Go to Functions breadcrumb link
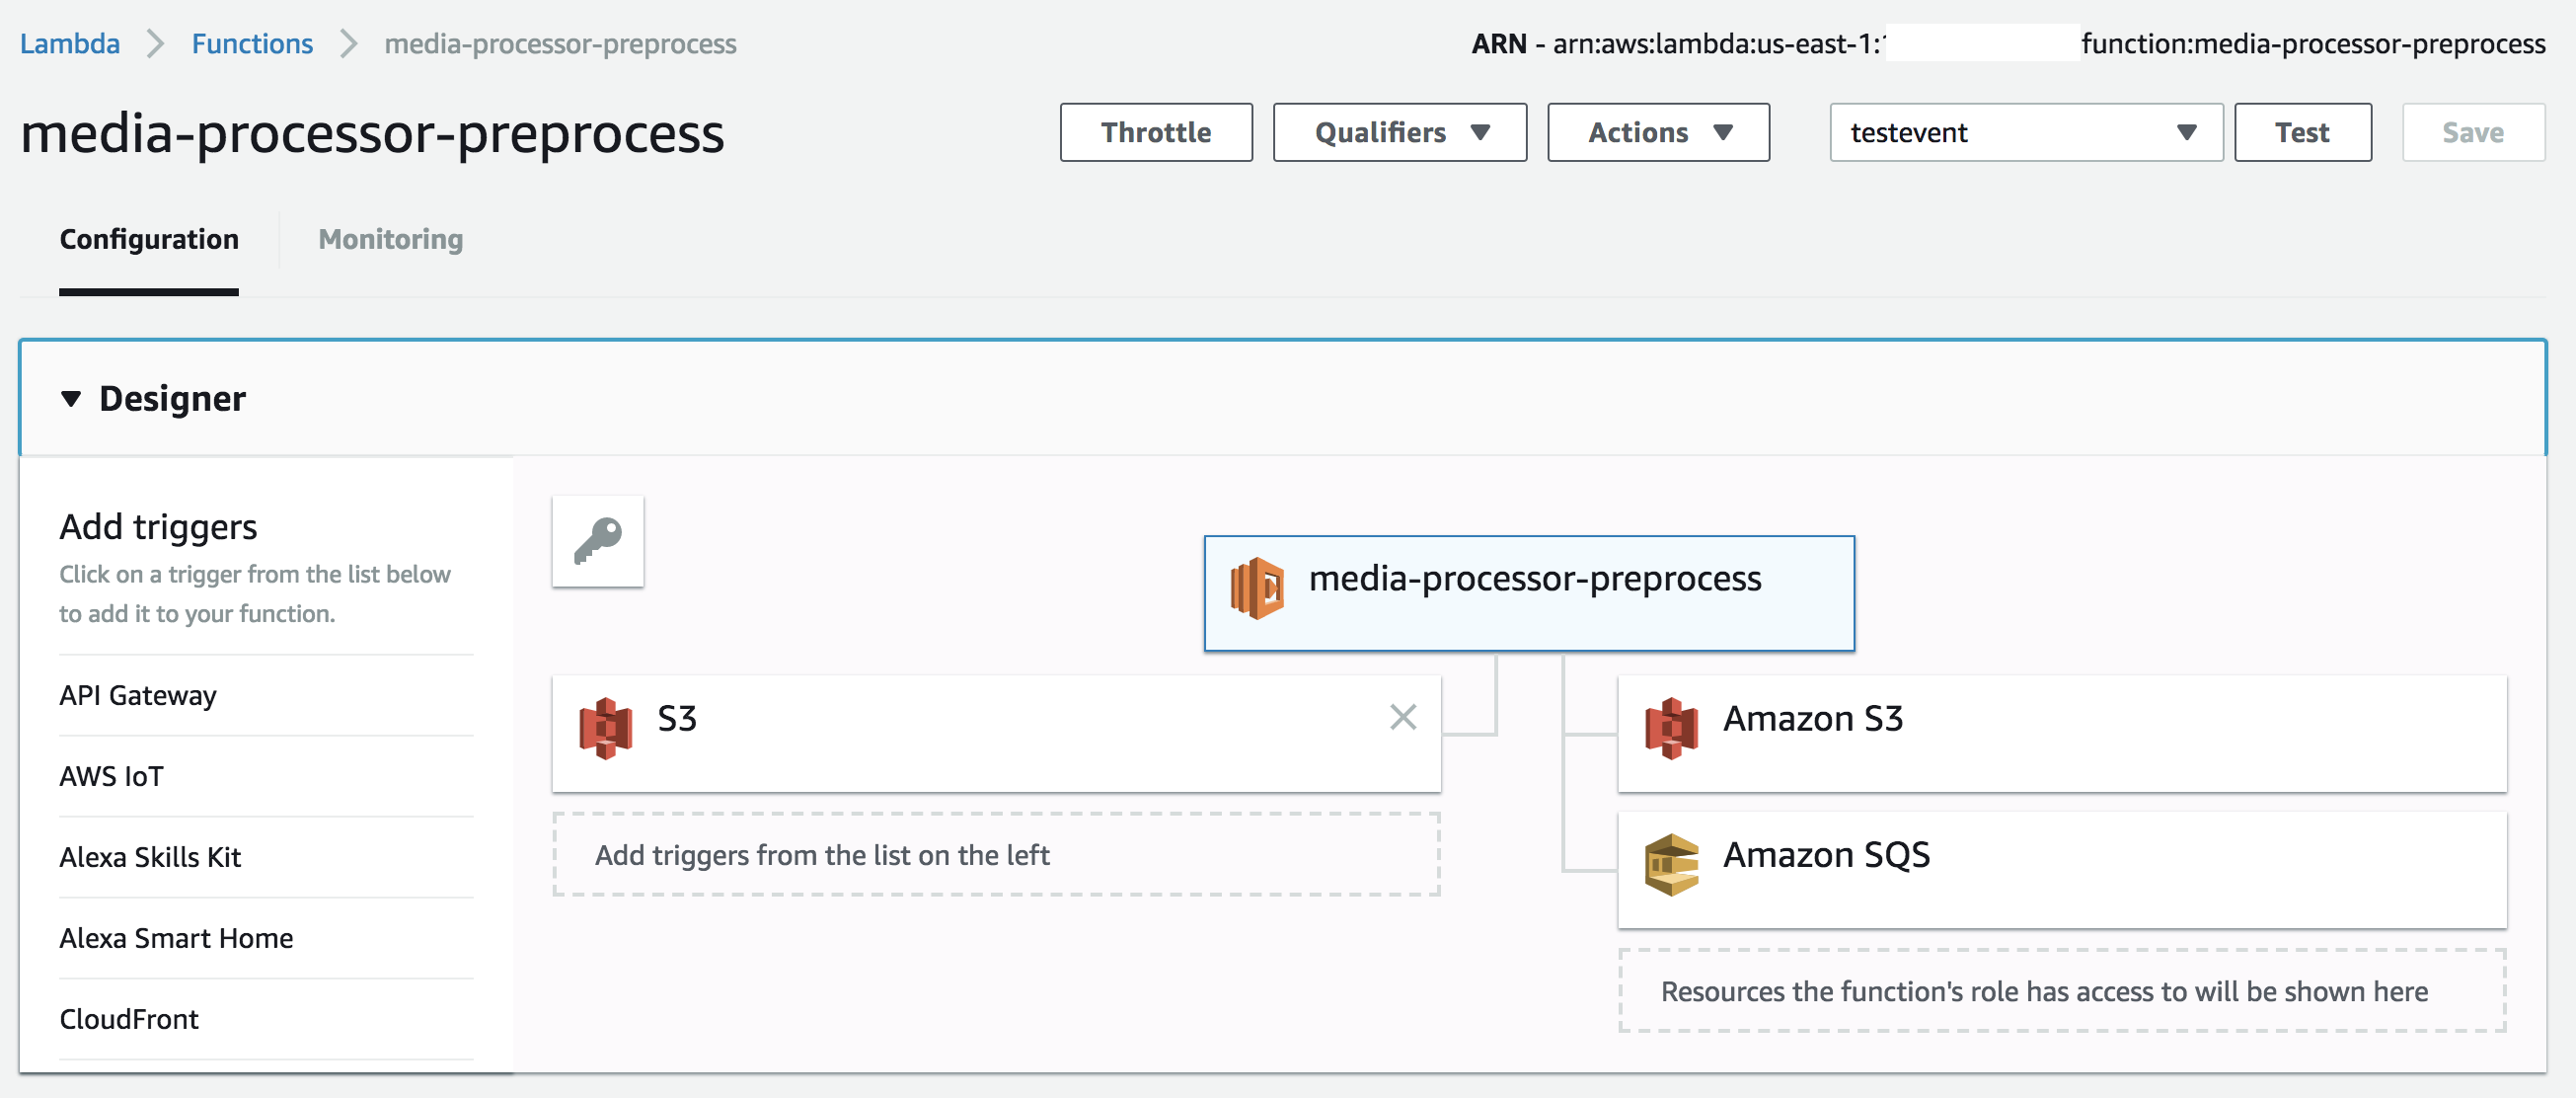The image size is (2576, 1098). coord(252,44)
